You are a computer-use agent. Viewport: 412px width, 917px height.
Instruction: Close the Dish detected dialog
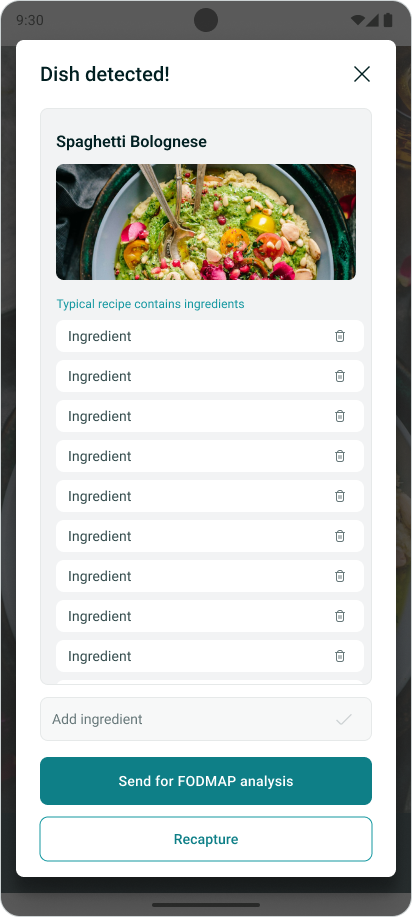(362, 74)
